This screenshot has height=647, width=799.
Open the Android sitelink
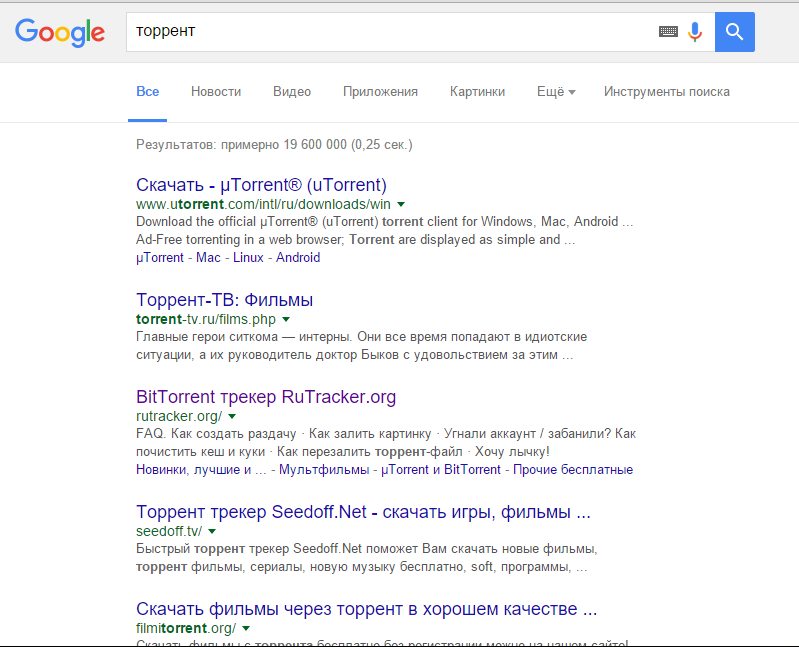pyautogui.click(x=298, y=258)
